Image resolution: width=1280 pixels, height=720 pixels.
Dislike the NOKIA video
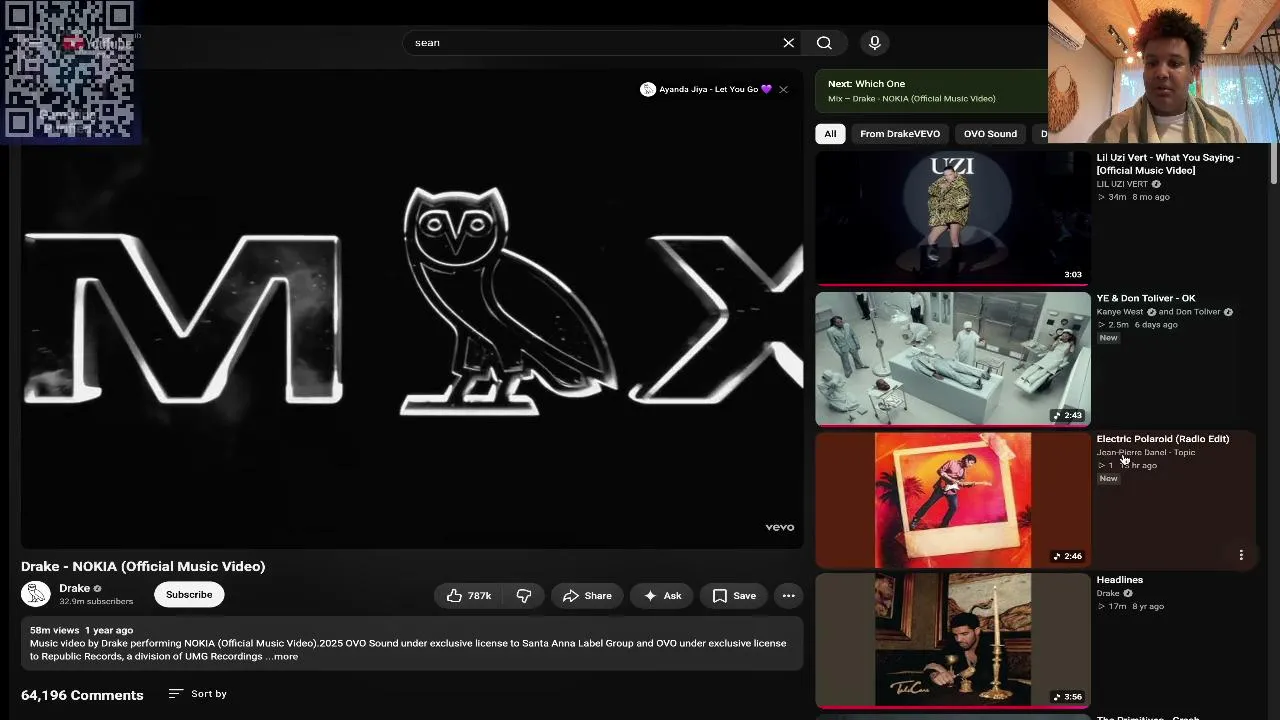(x=523, y=596)
